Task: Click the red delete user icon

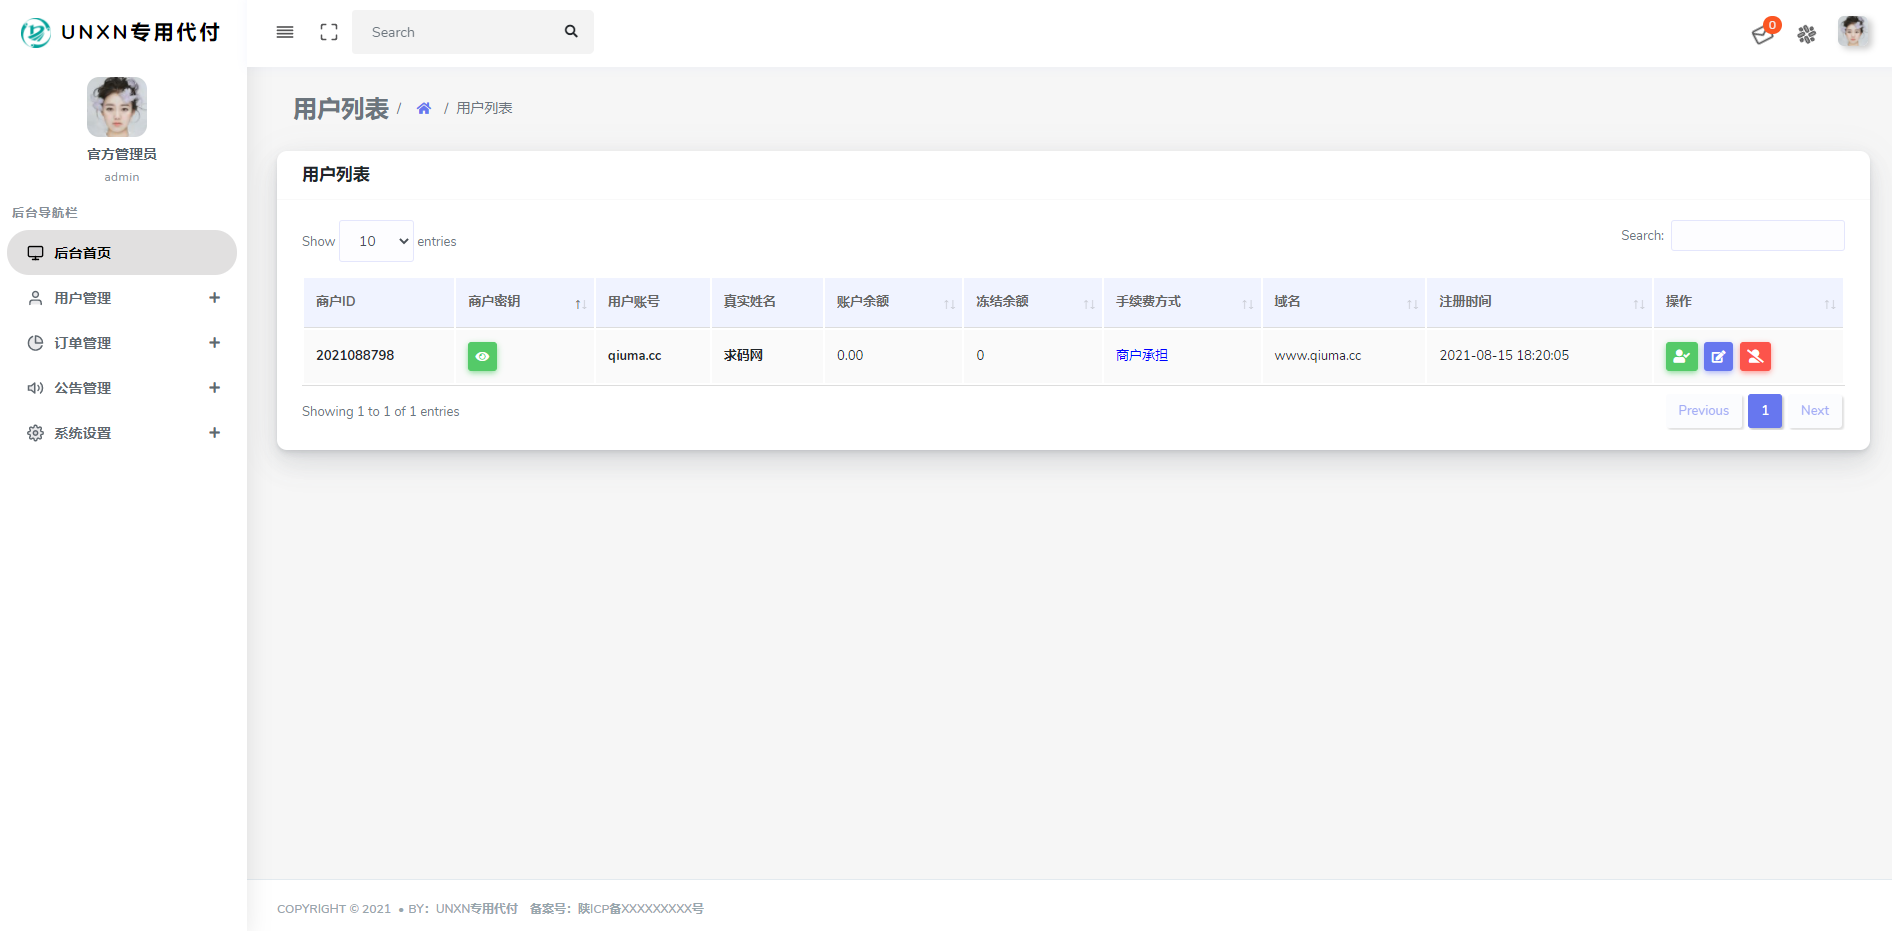Action: [x=1755, y=356]
